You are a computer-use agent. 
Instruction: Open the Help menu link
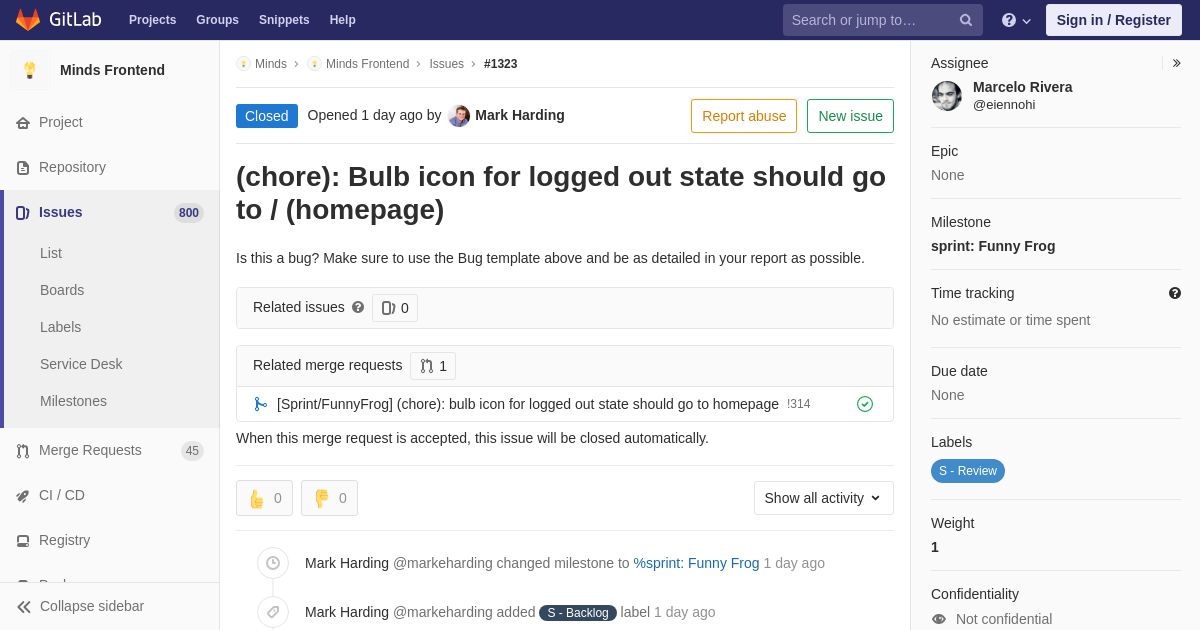(343, 20)
